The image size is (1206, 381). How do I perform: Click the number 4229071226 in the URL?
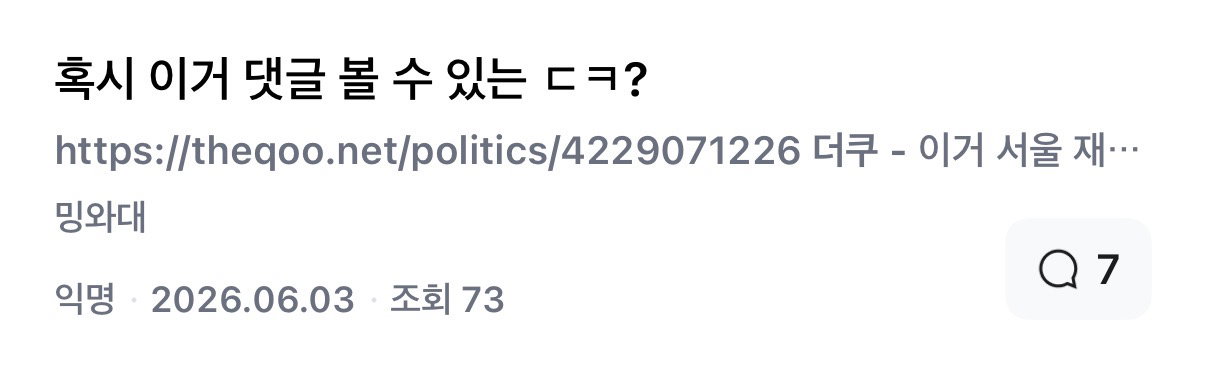point(679,152)
